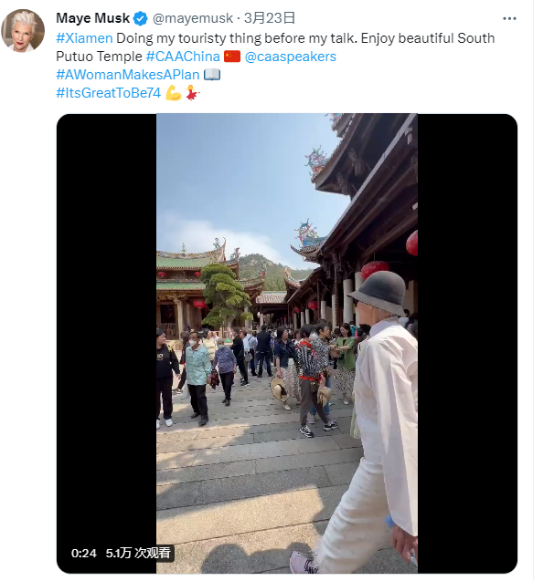This screenshot has width=554, height=582.
Task: Click the 5.1万 次观看 view count
Action: pos(138,553)
